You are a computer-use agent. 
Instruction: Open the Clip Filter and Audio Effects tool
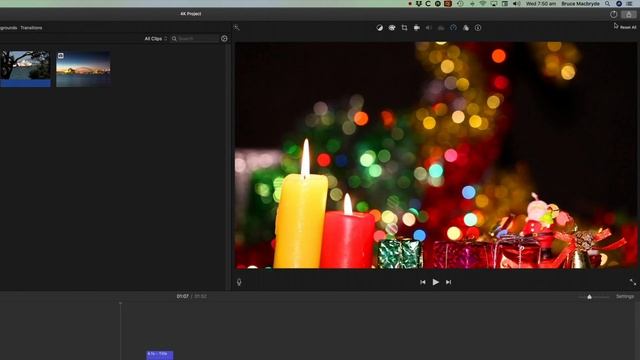point(466,28)
